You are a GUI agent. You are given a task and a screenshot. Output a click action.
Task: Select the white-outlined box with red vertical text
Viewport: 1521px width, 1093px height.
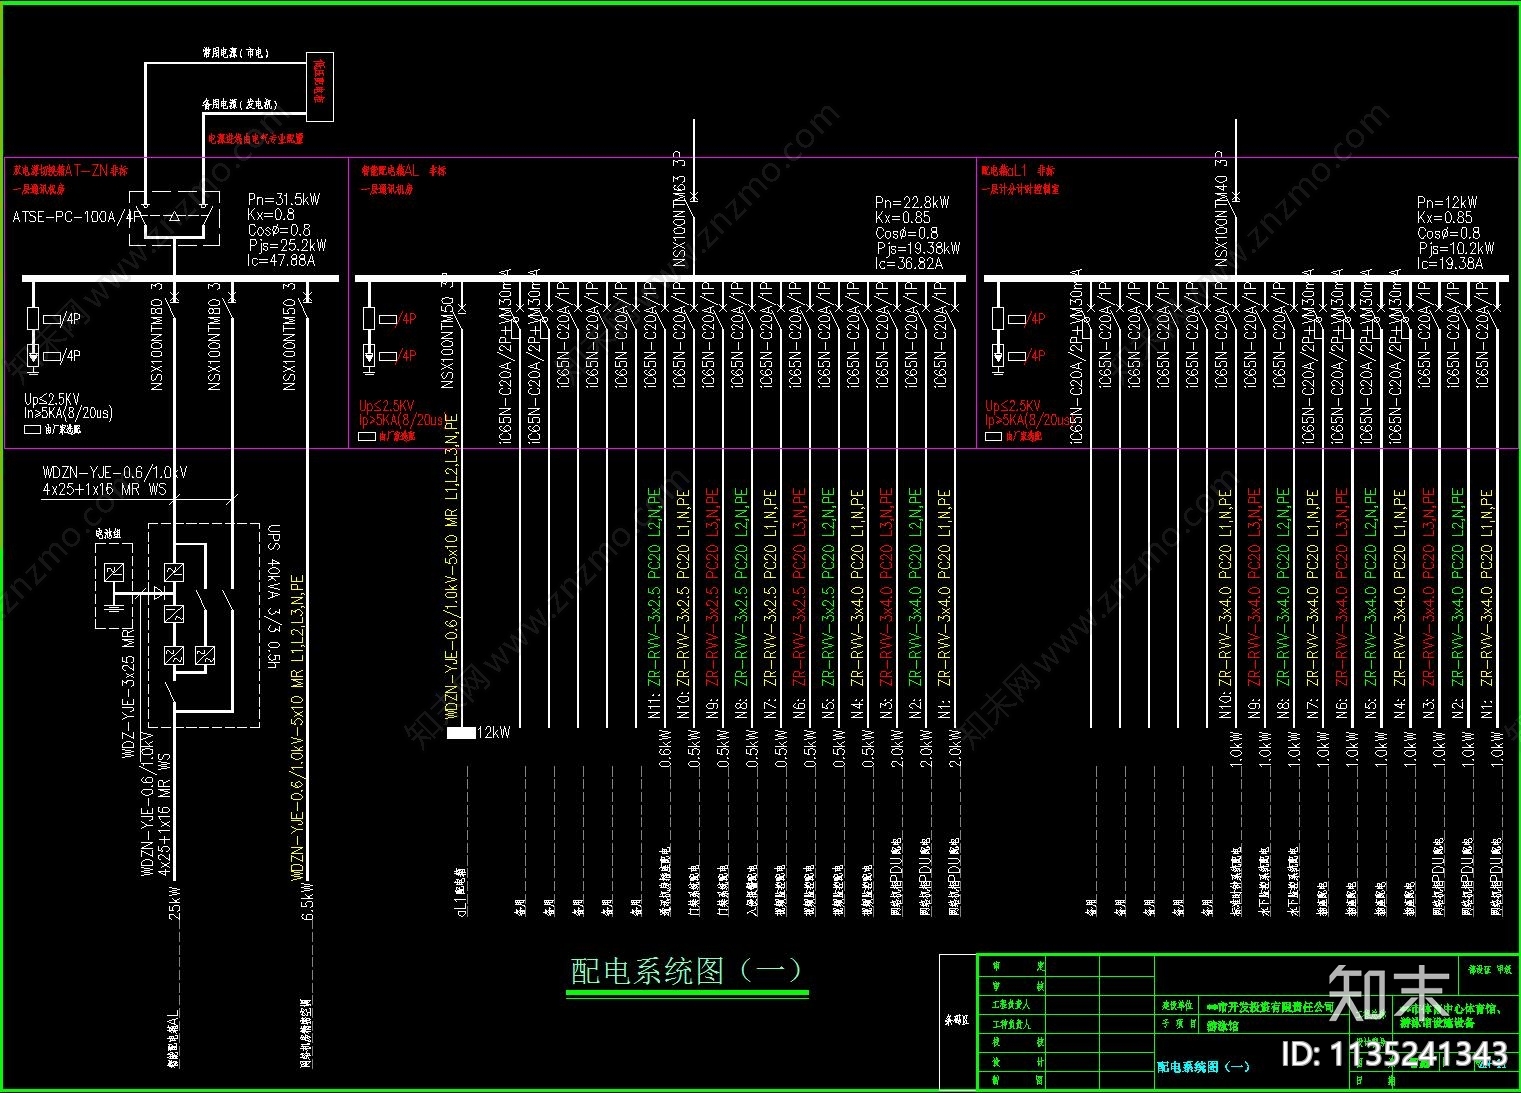(x=319, y=86)
